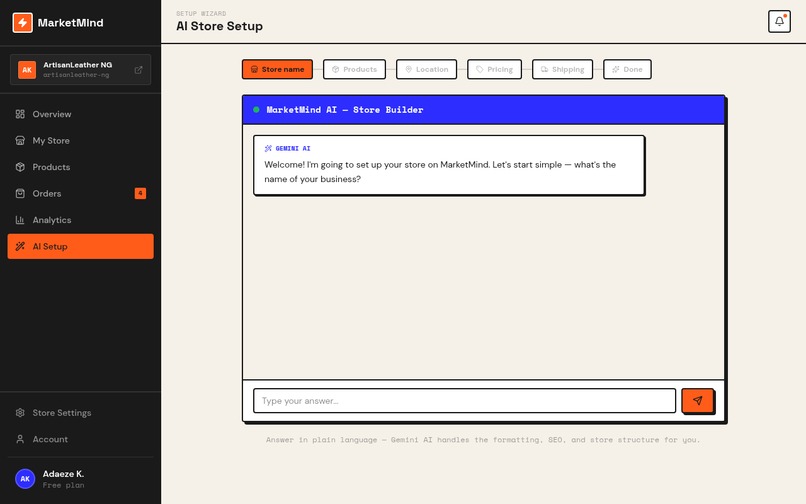Click the AK store avatar badge

click(27, 70)
